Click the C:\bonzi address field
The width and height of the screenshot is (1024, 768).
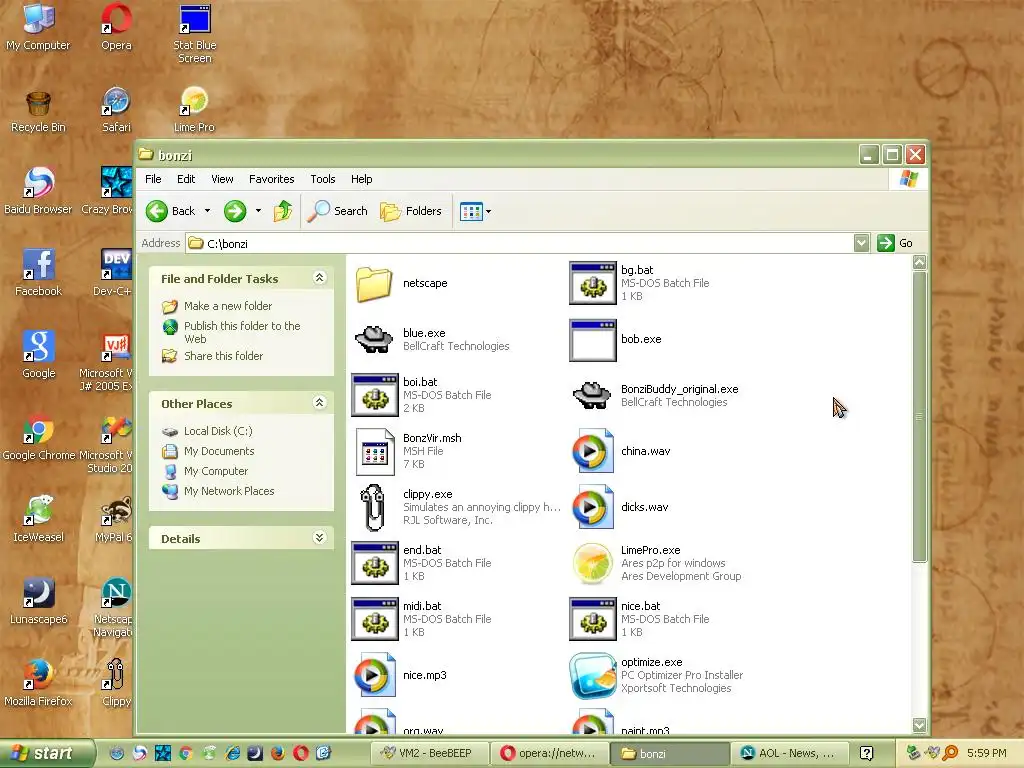[x=519, y=244]
